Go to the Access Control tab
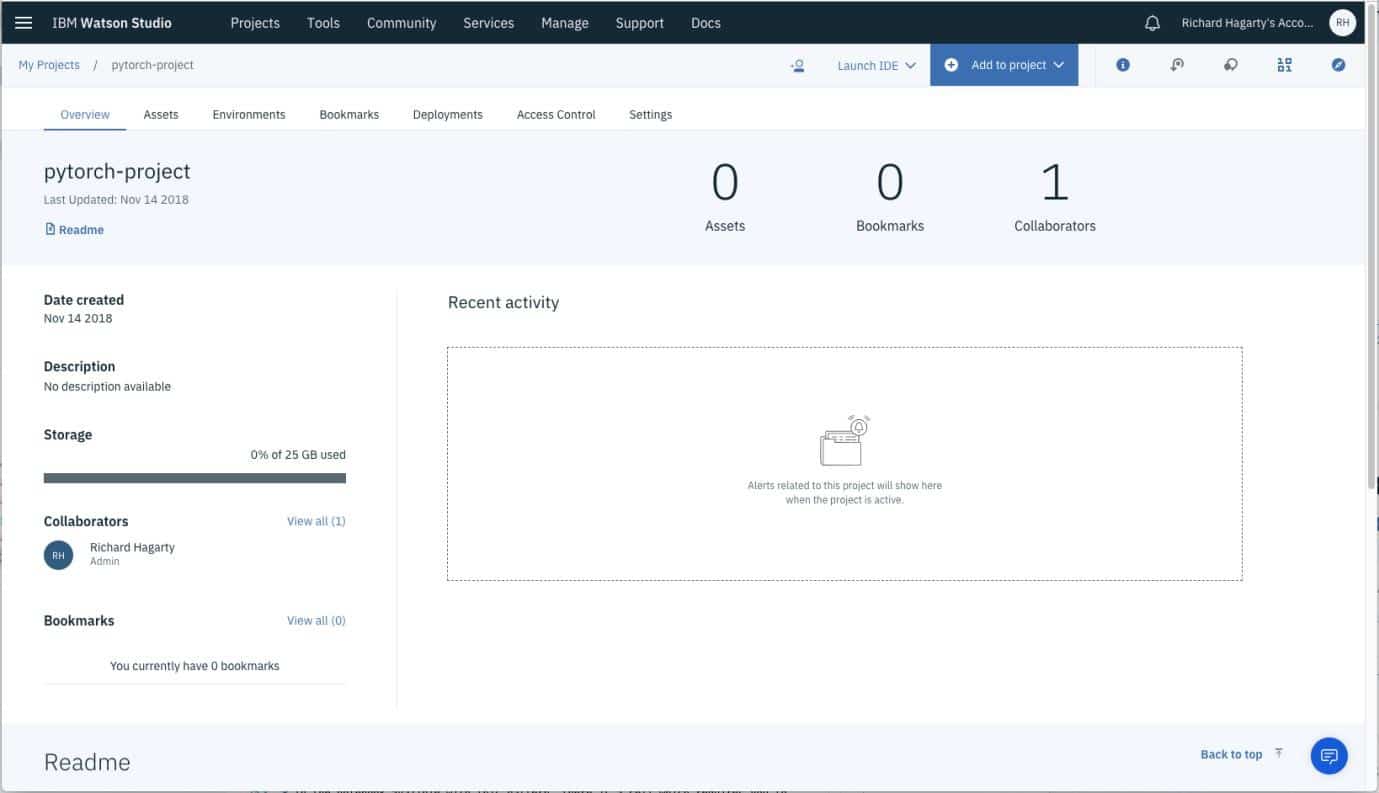The image size is (1379, 793). [x=556, y=115]
